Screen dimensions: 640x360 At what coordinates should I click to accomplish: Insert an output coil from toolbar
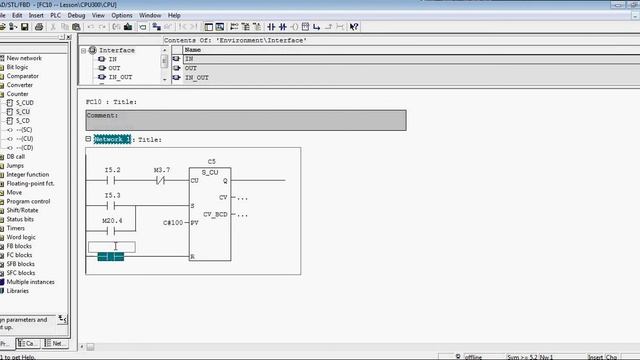pyautogui.click(x=294, y=27)
